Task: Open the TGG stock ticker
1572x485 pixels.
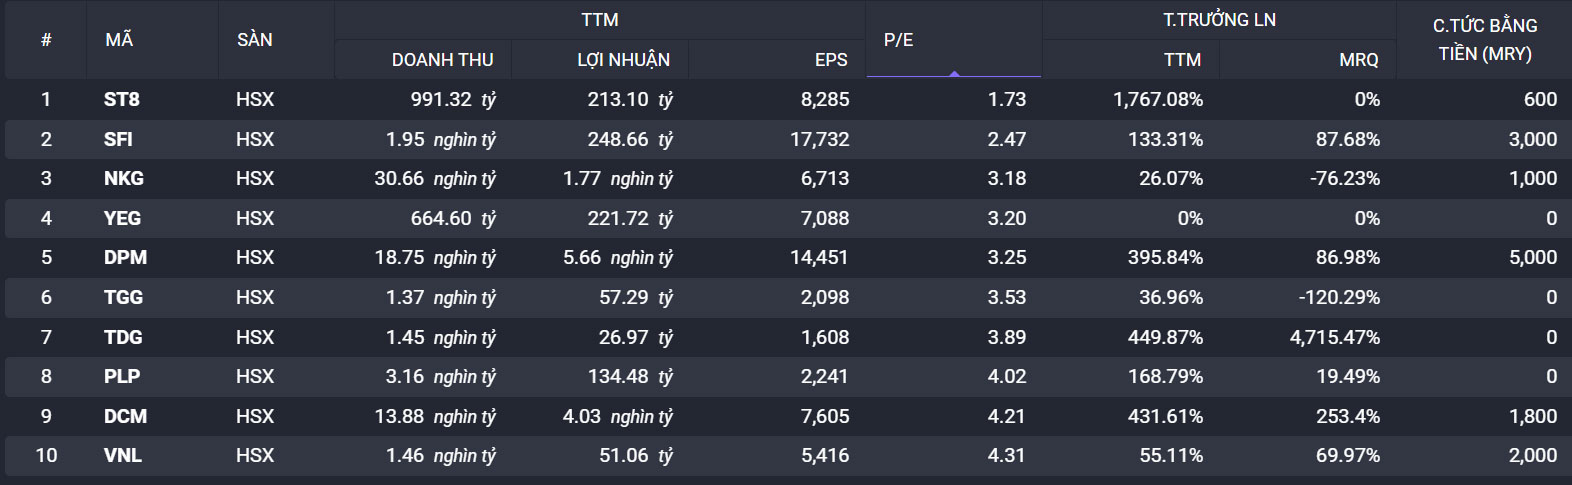Action: (123, 297)
